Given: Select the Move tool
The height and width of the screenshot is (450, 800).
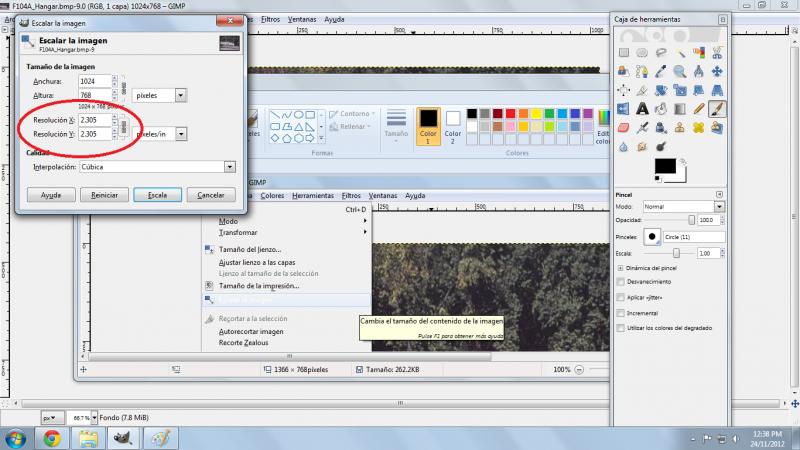Looking at the screenshot, I should pos(717,71).
